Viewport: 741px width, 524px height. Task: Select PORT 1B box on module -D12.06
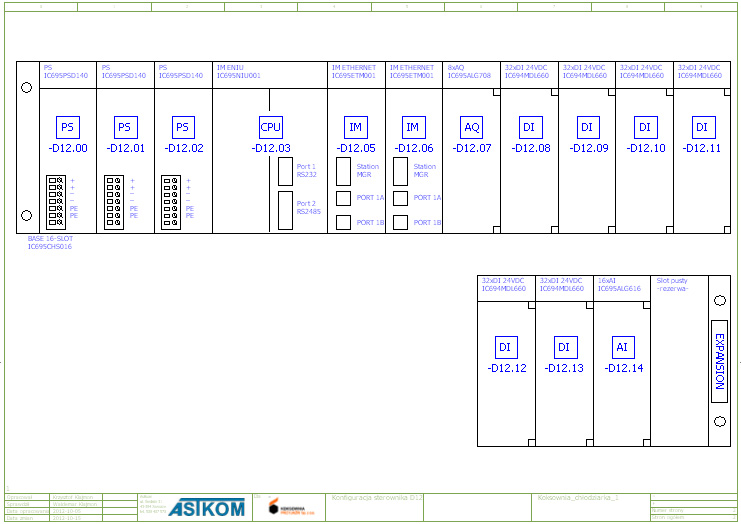tap(401, 222)
